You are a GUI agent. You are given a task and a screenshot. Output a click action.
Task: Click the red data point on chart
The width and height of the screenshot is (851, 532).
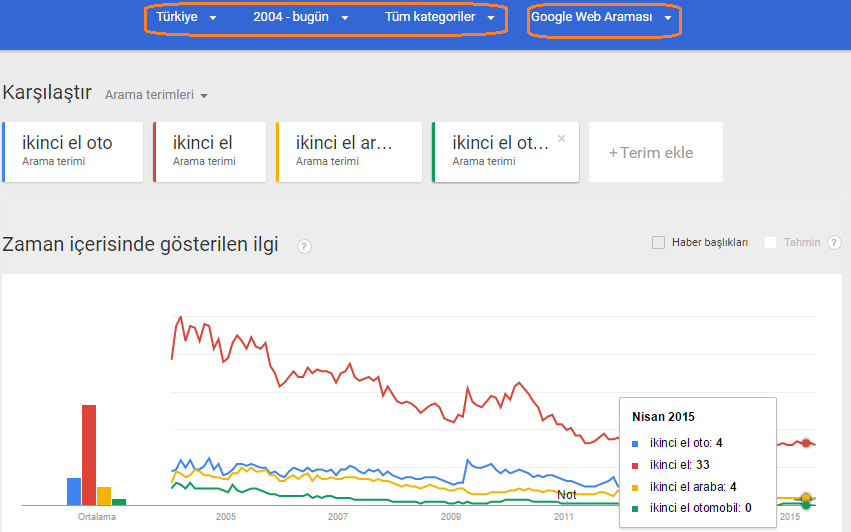(x=806, y=443)
